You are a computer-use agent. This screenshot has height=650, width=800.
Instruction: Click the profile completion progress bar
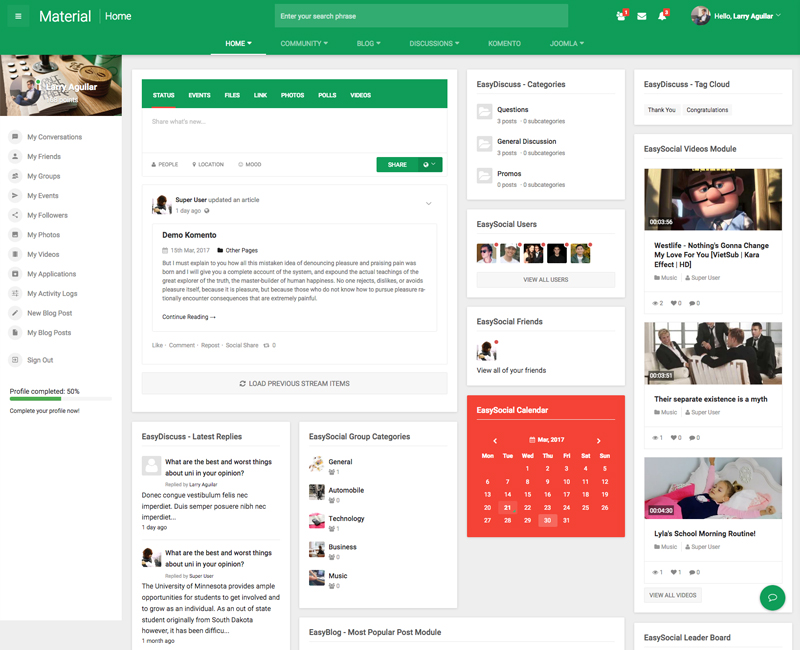click(x=60, y=401)
